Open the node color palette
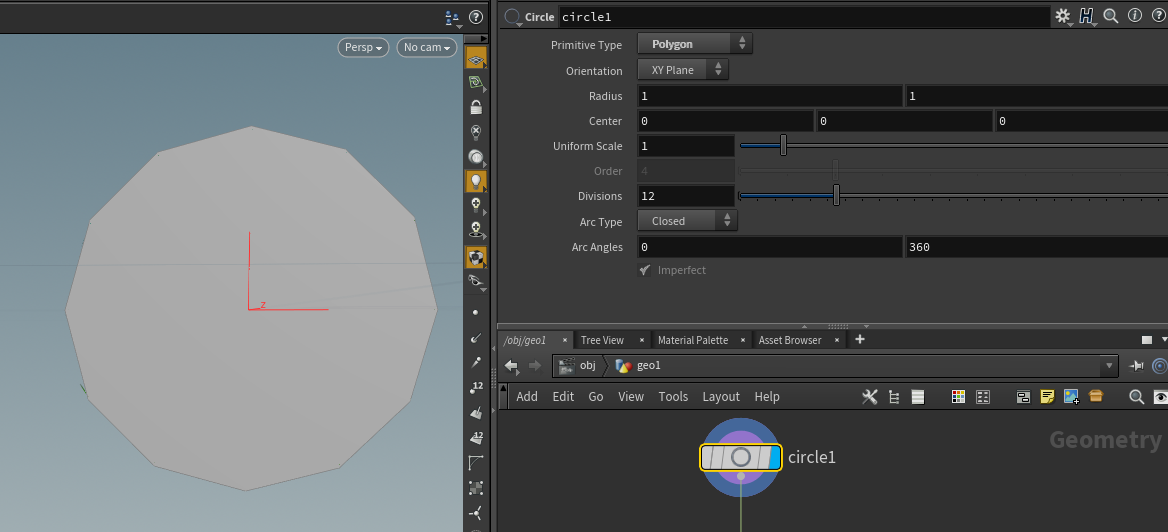The height and width of the screenshot is (532, 1168). click(x=959, y=397)
